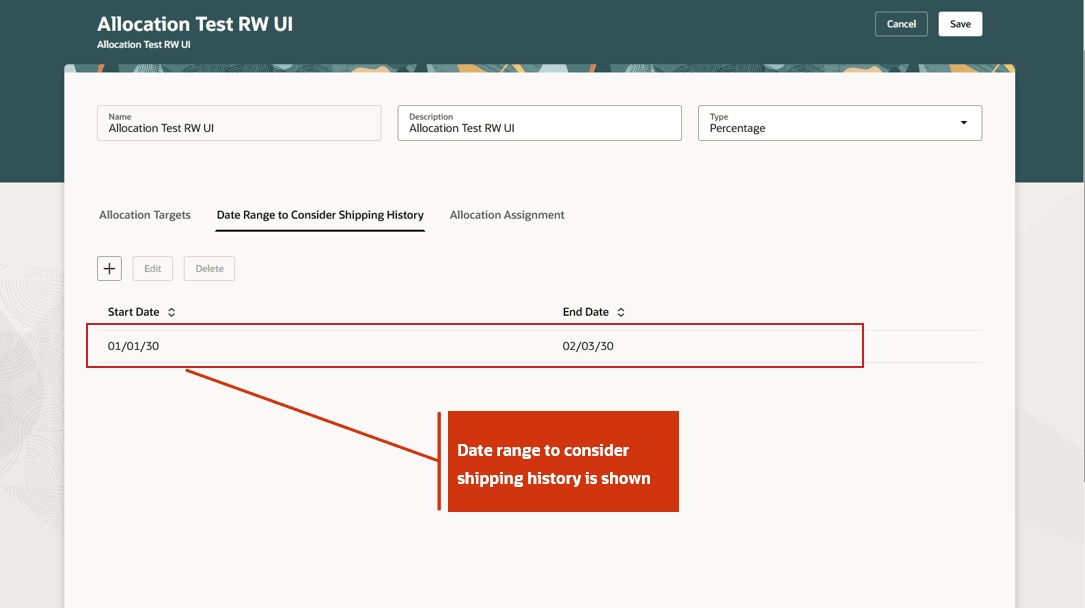
Task: Select the Date Range to Consider Shipping History tab
Action: [x=320, y=214]
